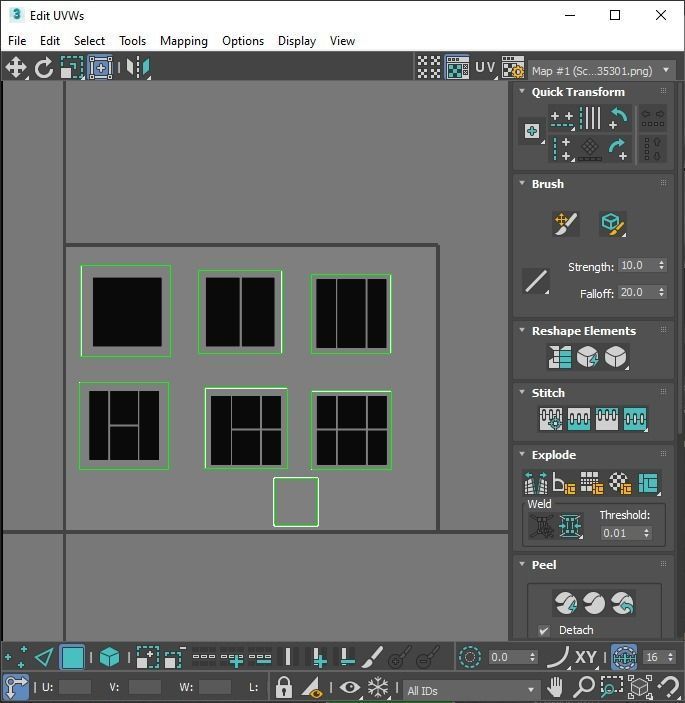Click the Linear Align vertical bars icon
685x703 pixels.
(x=590, y=118)
